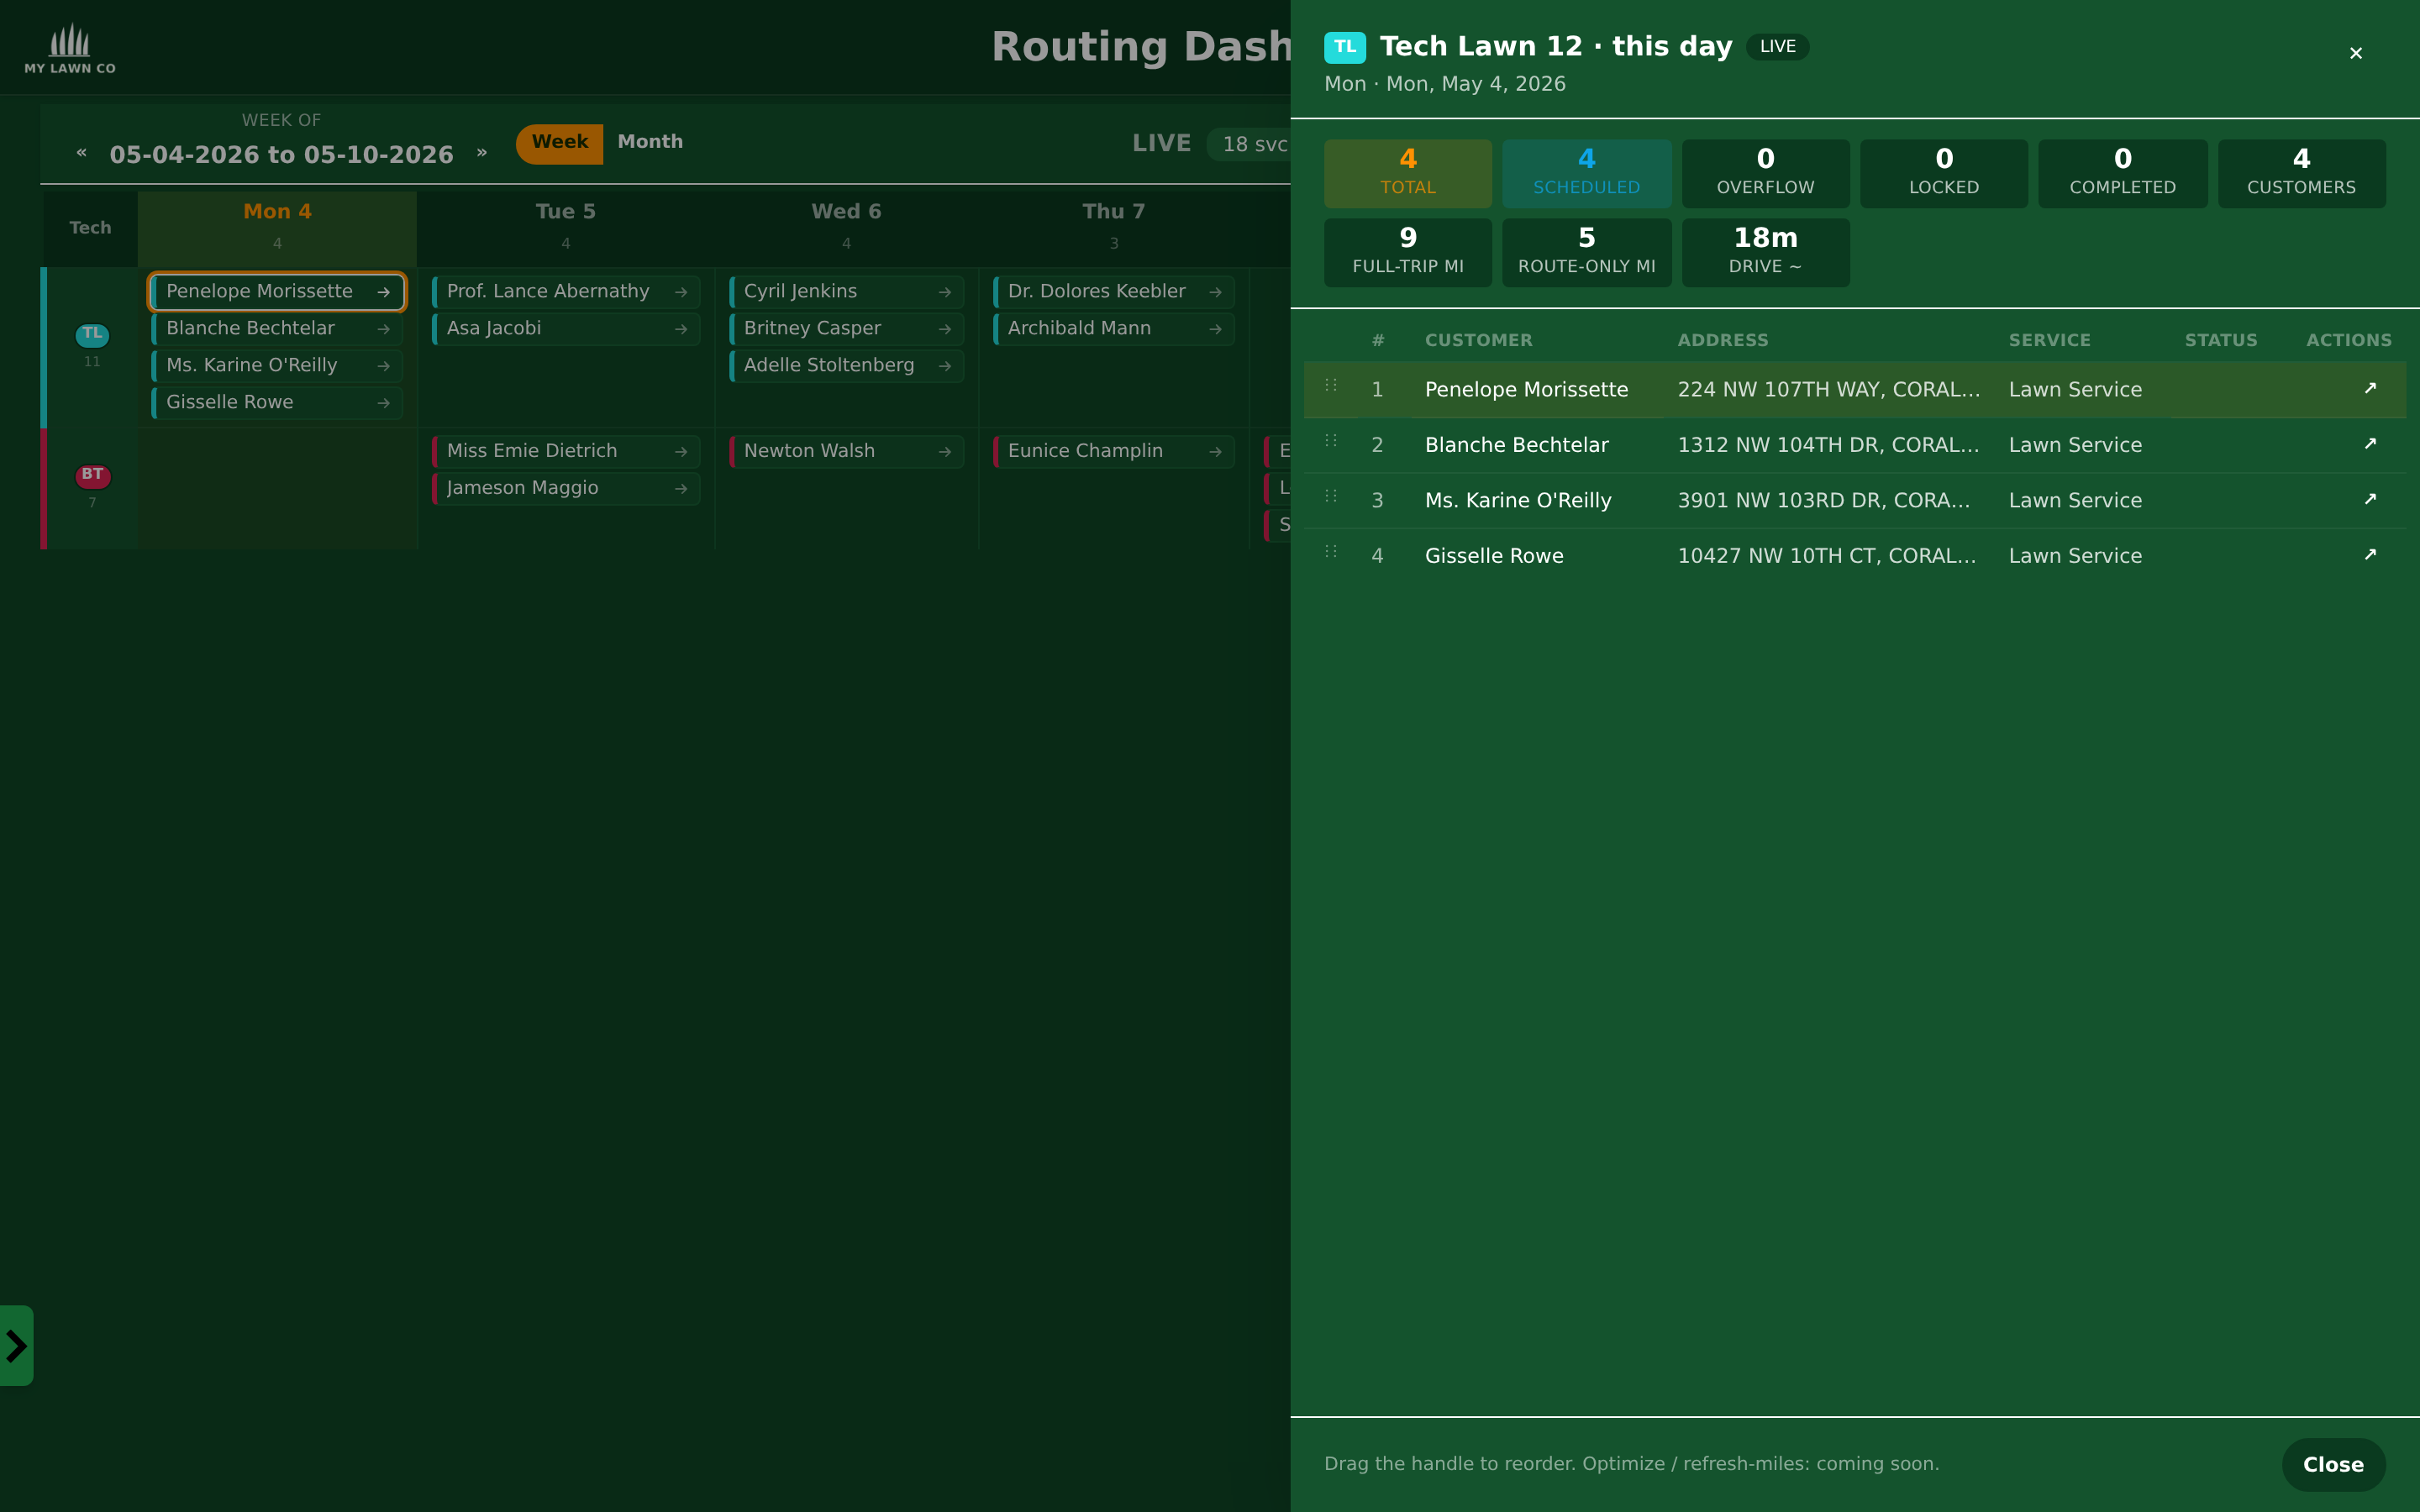Image resolution: width=2420 pixels, height=1512 pixels.
Task: Select customer name Blanche Bechtelar in table
Action: [x=1517, y=445]
